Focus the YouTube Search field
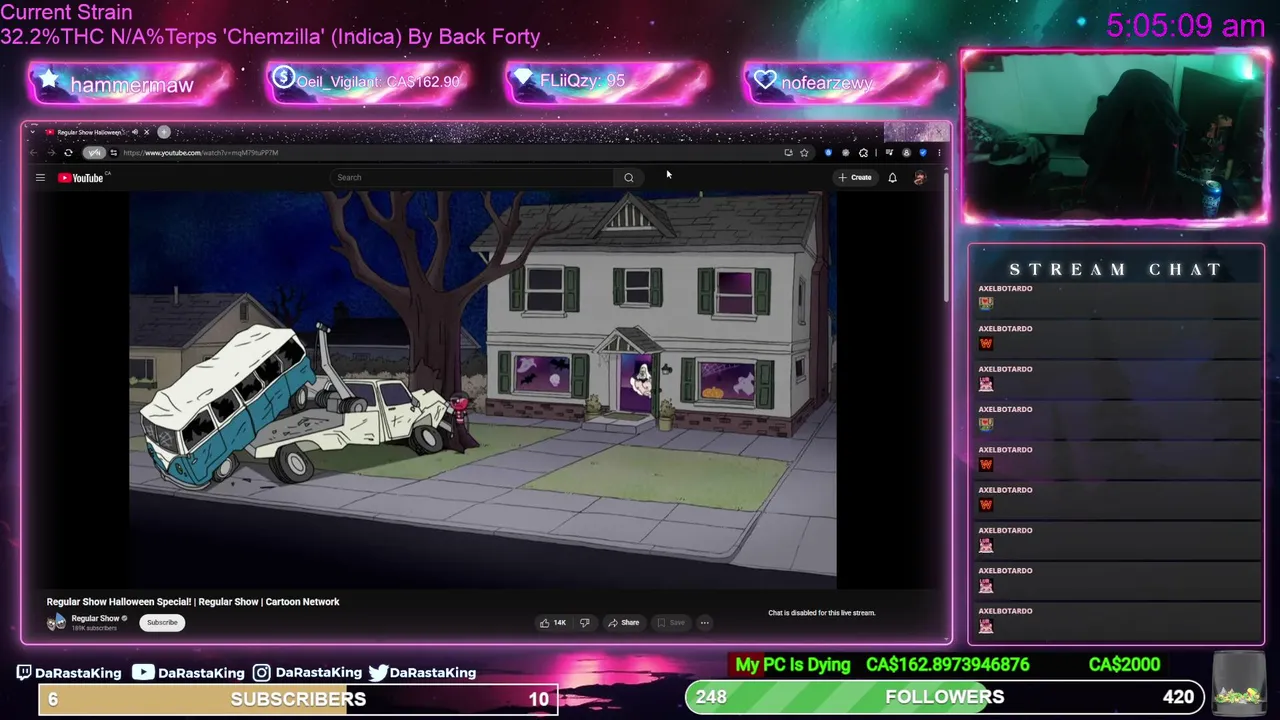 [472, 177]
